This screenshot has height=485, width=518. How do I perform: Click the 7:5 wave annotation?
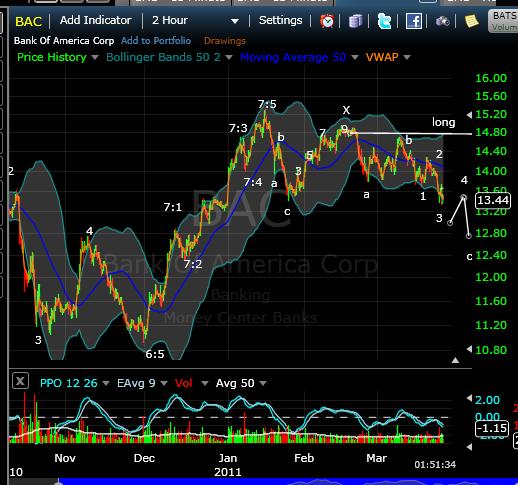click(267, 104)
